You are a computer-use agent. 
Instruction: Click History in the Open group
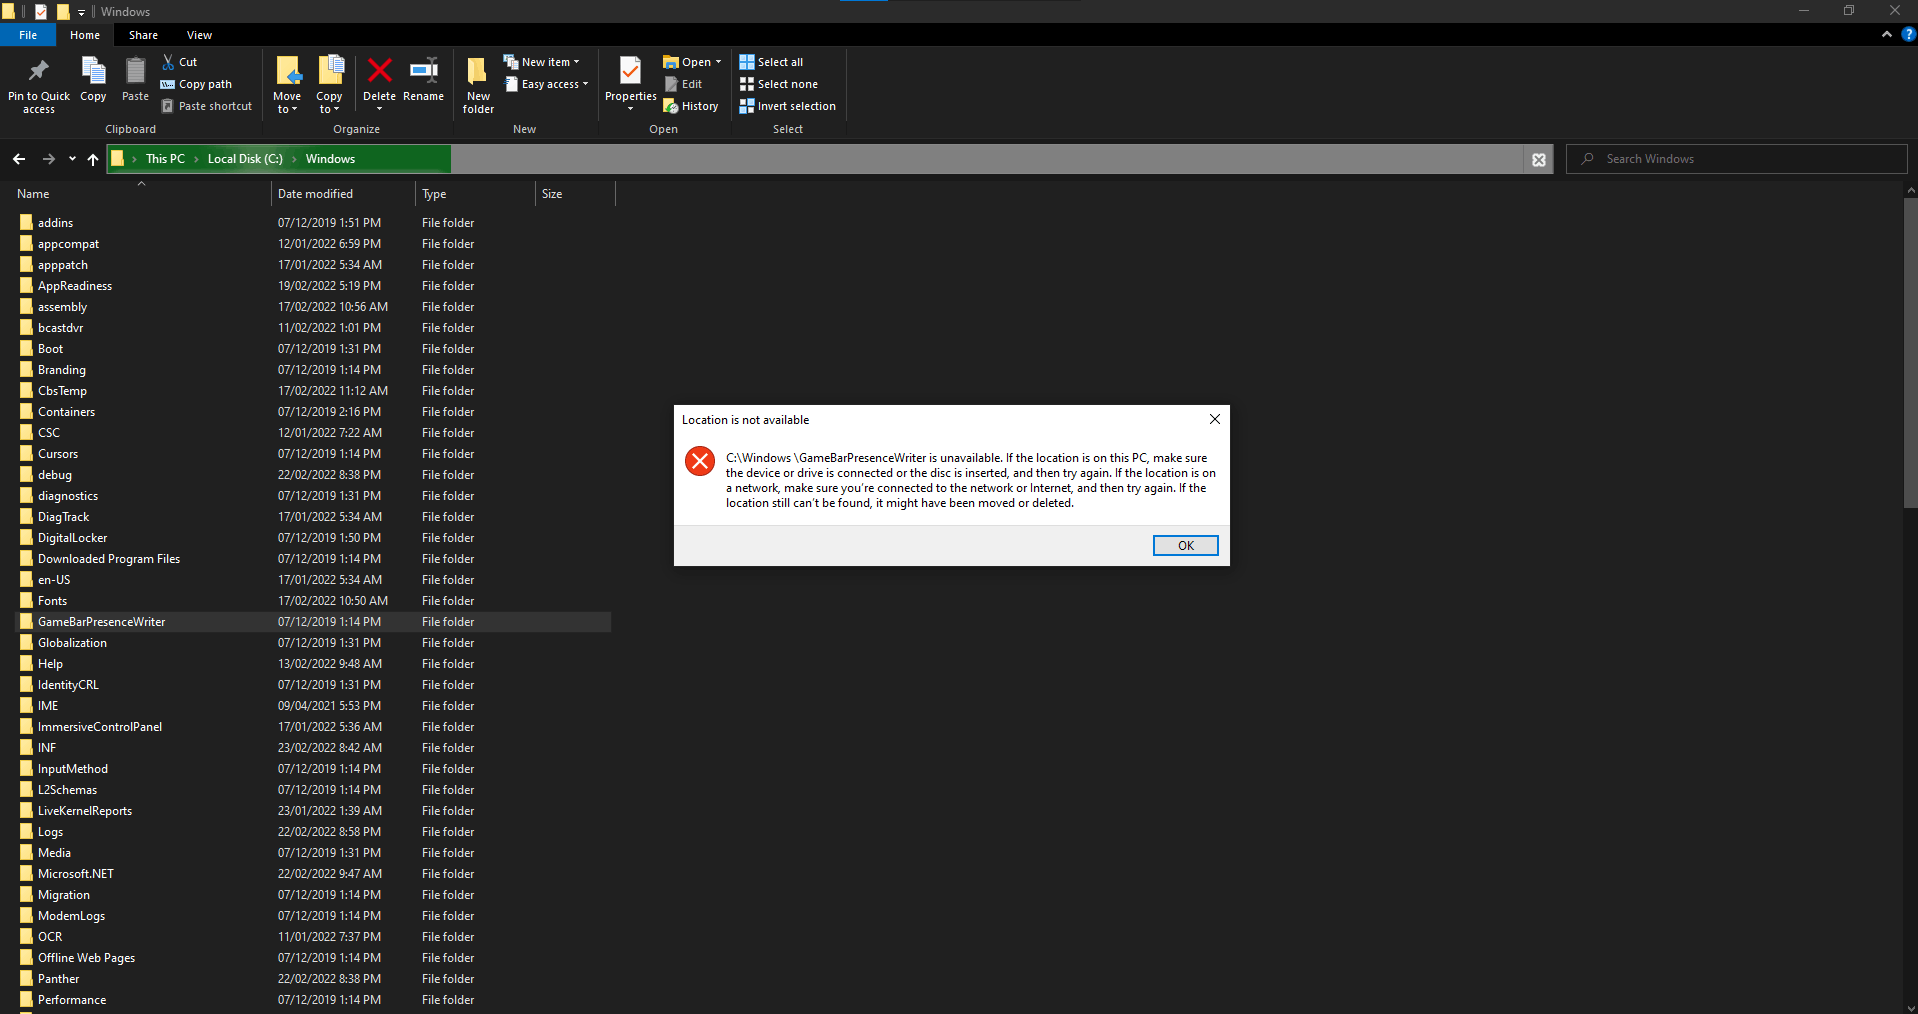point(691,106)
